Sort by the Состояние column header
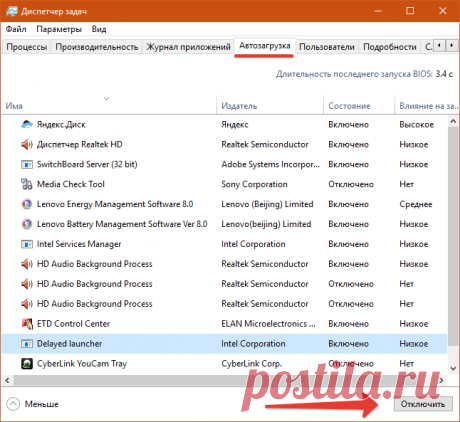Viewport: 460px width, 422px height. click(359, 105)
